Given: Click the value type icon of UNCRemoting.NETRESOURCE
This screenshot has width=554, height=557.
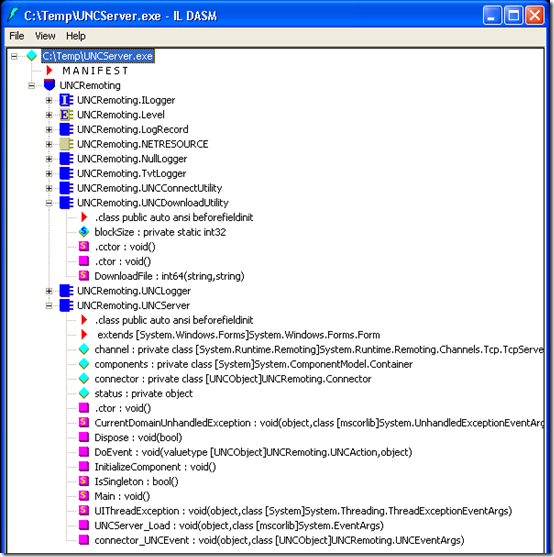Looking at the screenshot, I should point(66,144).
